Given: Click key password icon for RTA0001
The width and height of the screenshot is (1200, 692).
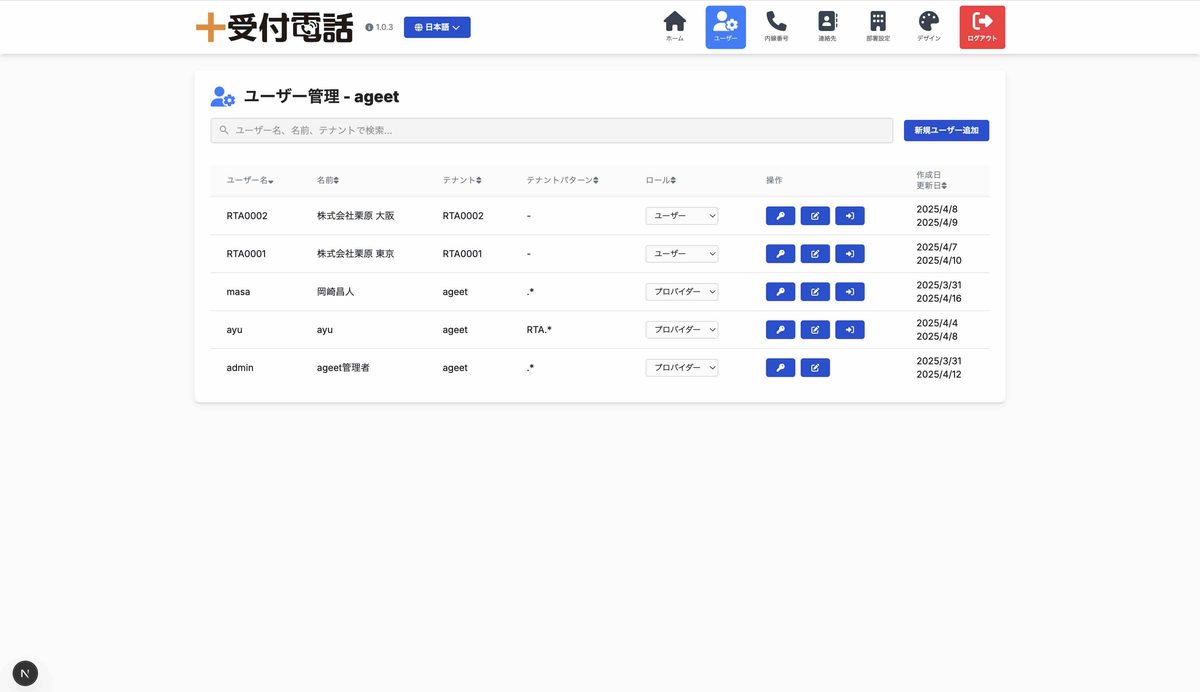Looking at the screenshot, I should 780,254.
